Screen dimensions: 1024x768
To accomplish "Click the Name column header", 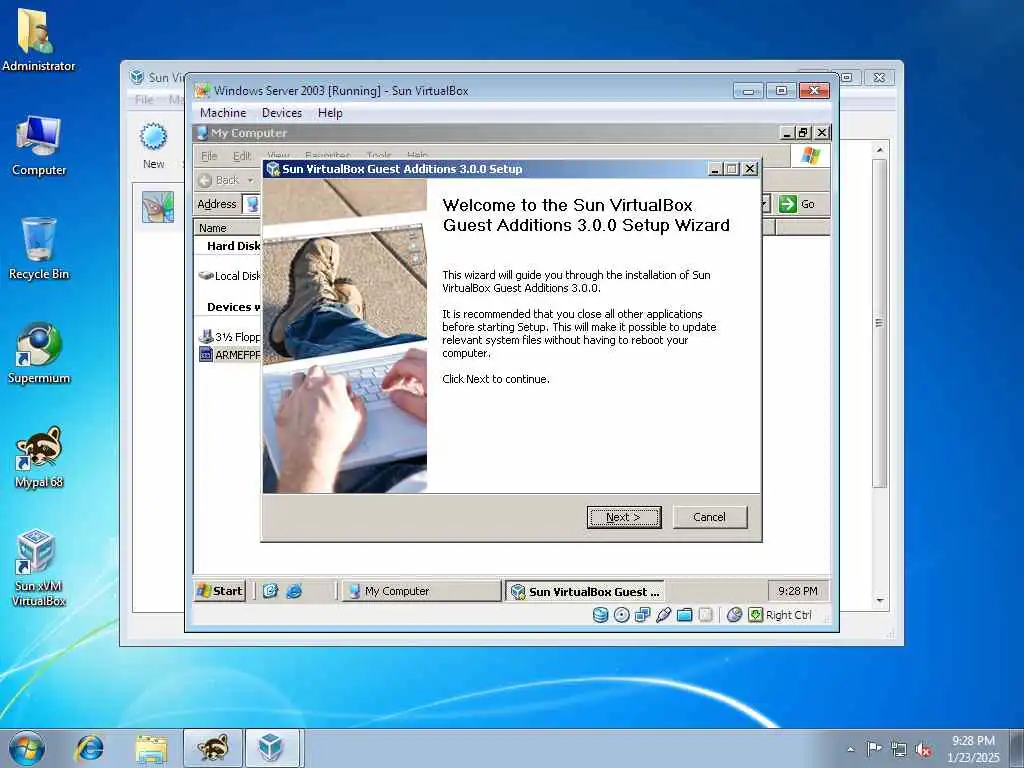I will tap(227, 228).
